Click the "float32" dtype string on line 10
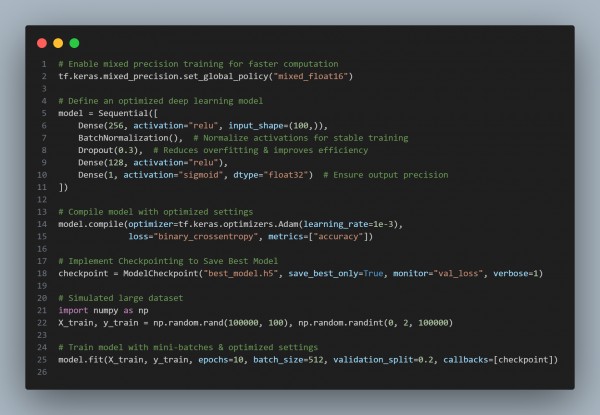This screenshot has height=415, width=600. (x=285, y=175)
